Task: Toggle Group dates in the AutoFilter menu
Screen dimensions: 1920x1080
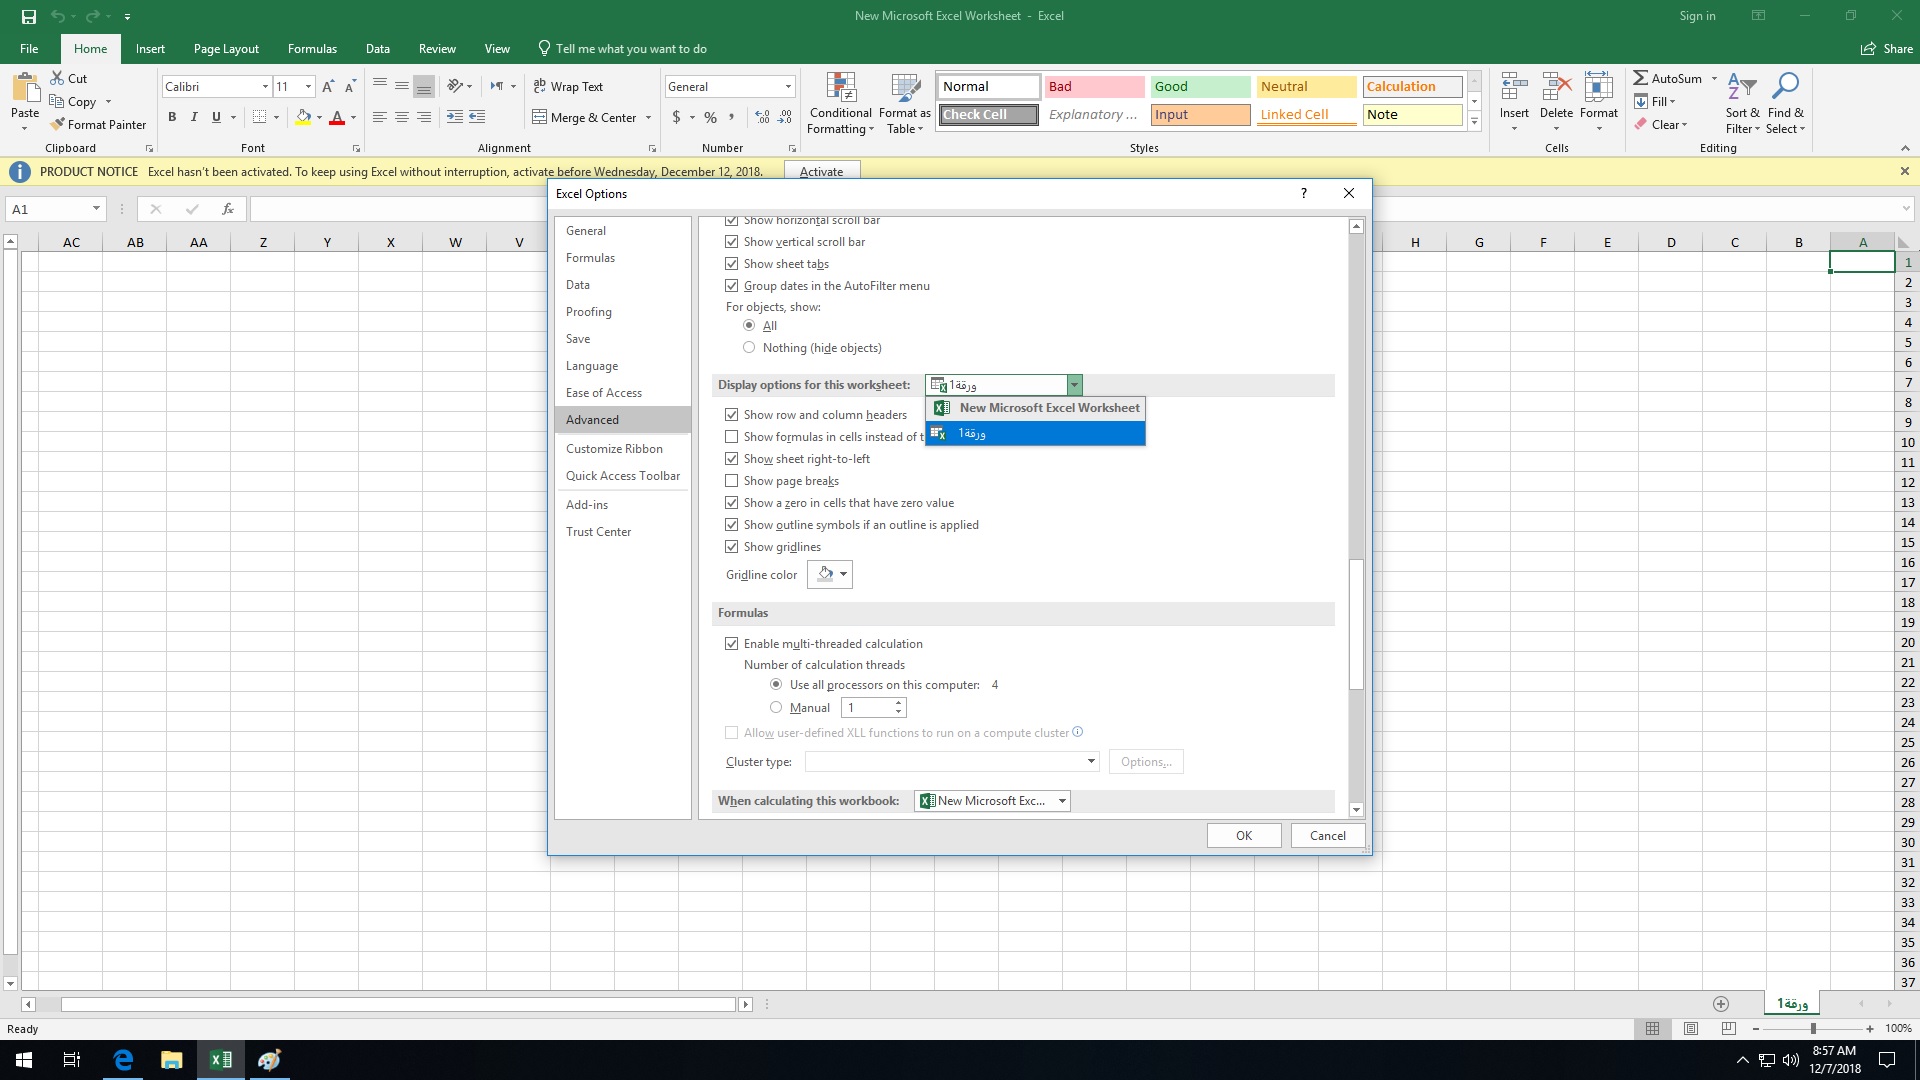Action: pyautogui.click(x=732, y=286)
